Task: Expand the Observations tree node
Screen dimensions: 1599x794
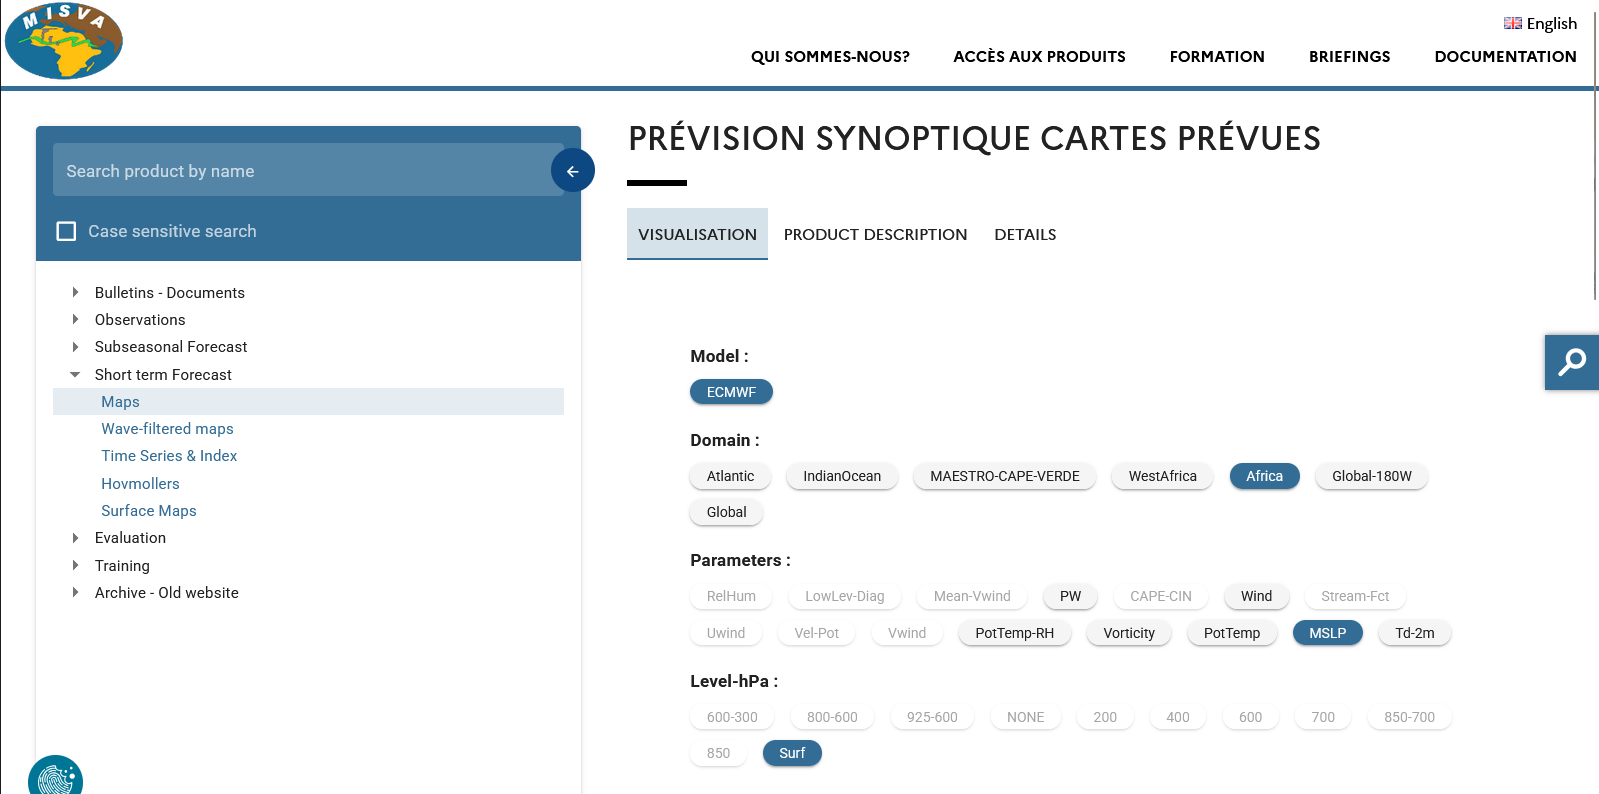Action: 75,319
